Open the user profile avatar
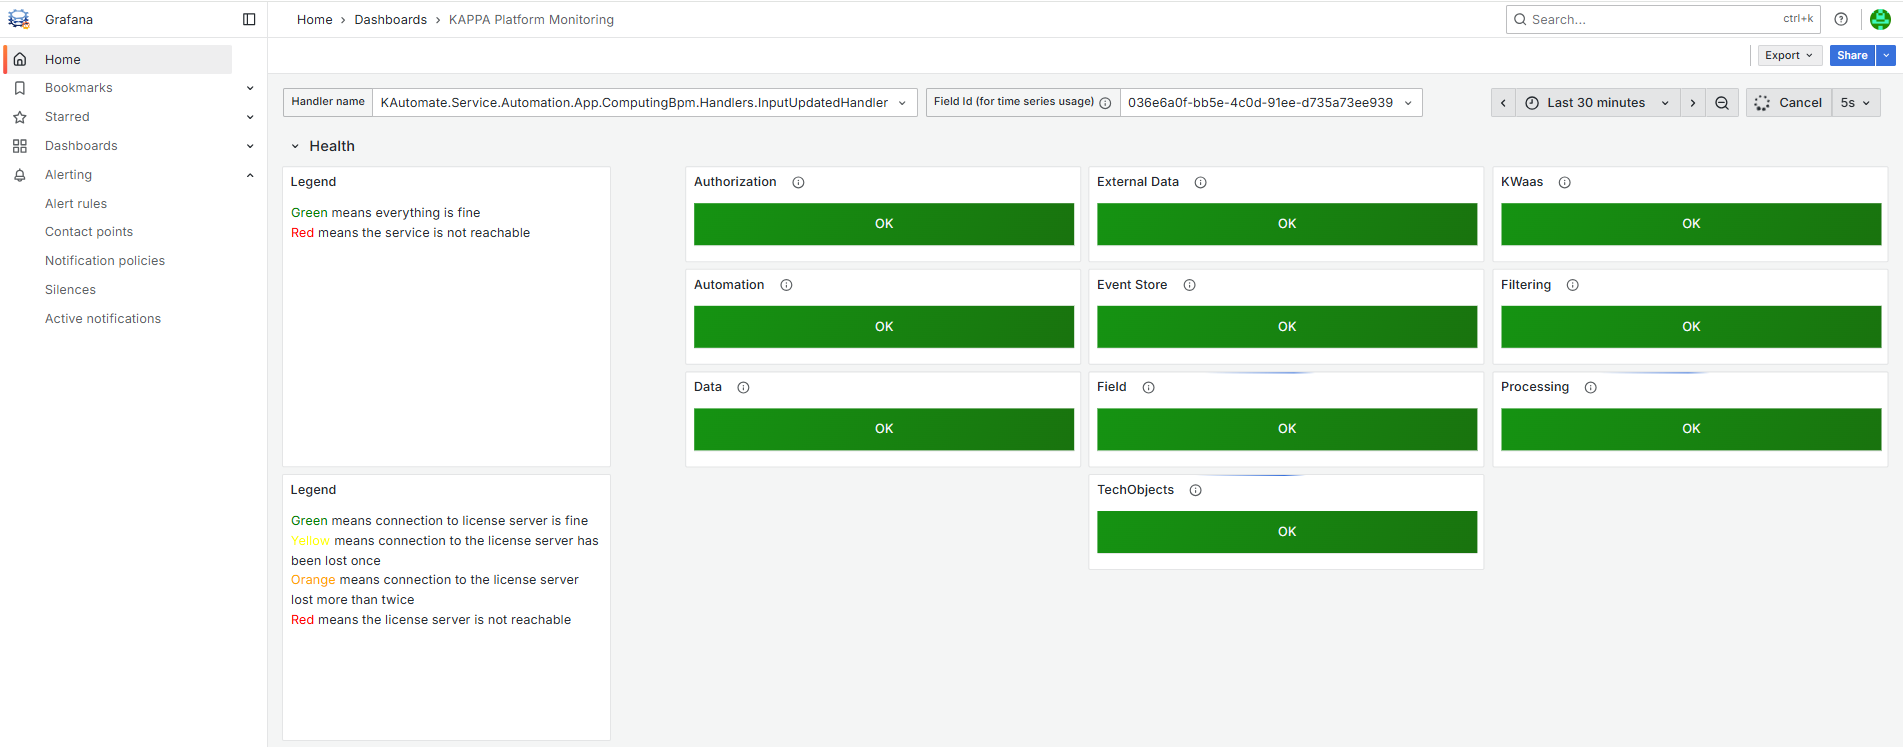Image resolution: width=1903 pixels, height=747 pixels. (x=1880, y=19)
